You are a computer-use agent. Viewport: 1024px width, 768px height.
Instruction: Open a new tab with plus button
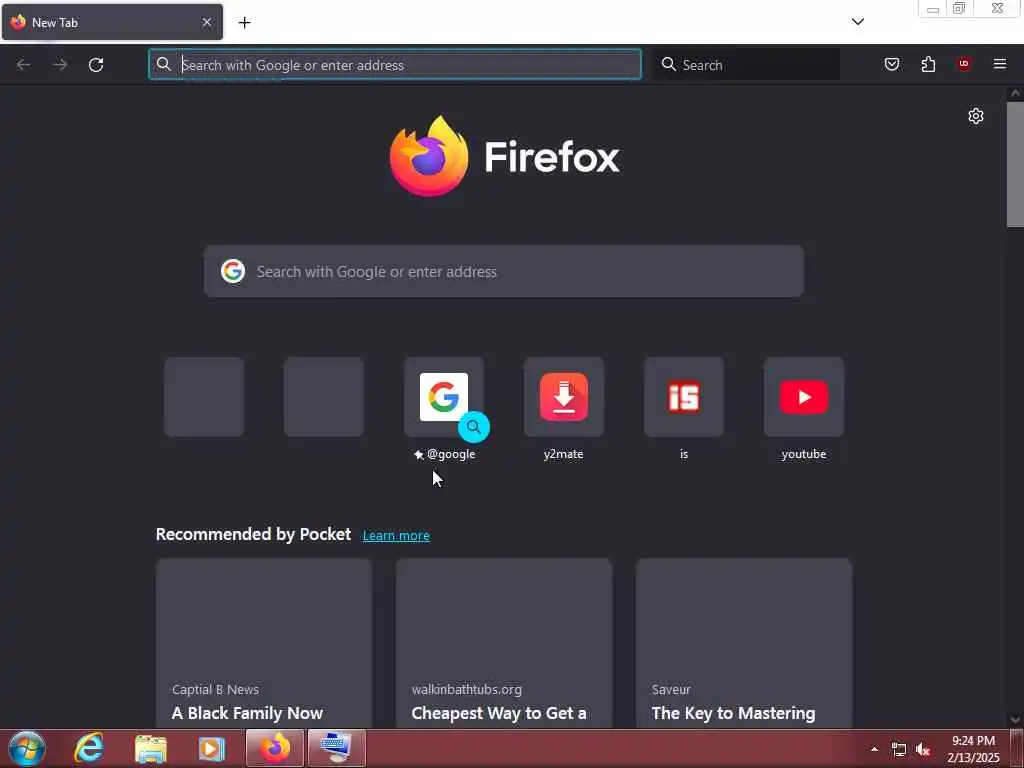point(244,23)
